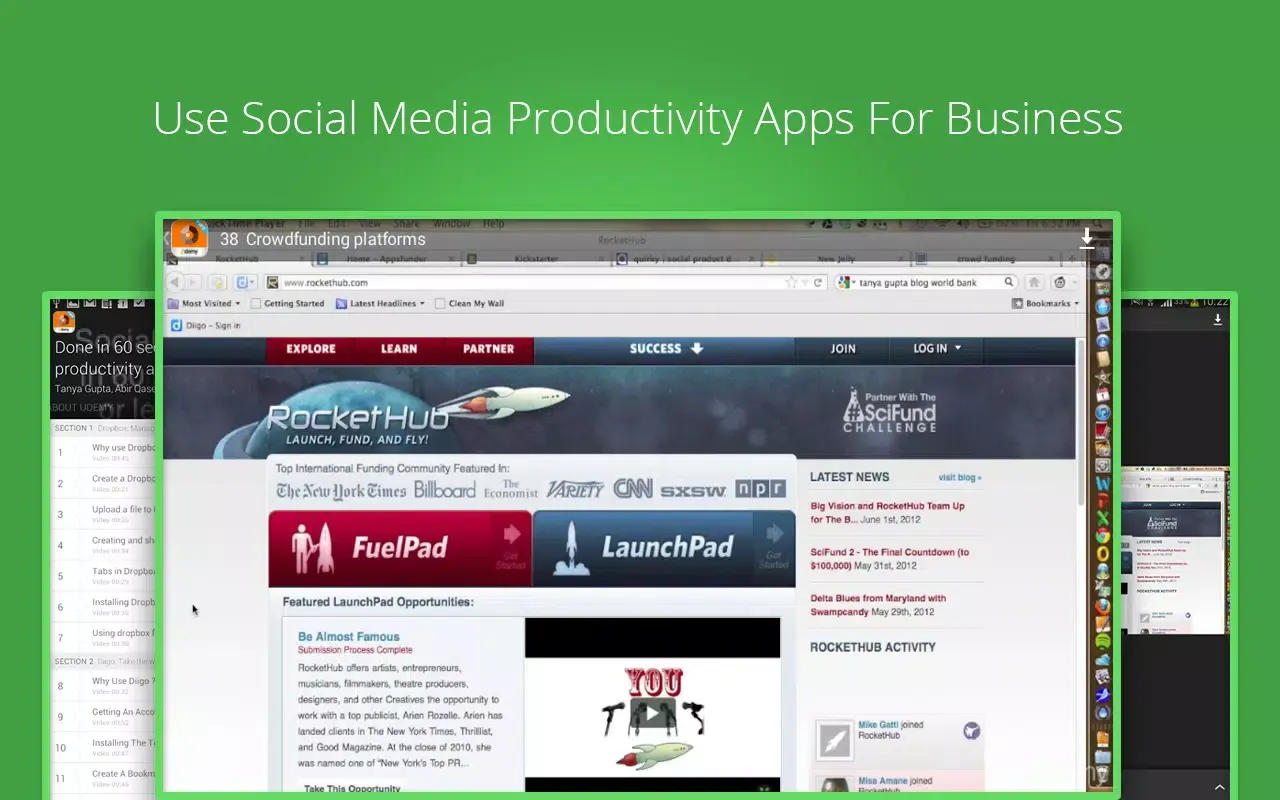Open the PARTNER menu on RocketHub
This screenshot has width=1280, height=800.
tap(488, 349)
